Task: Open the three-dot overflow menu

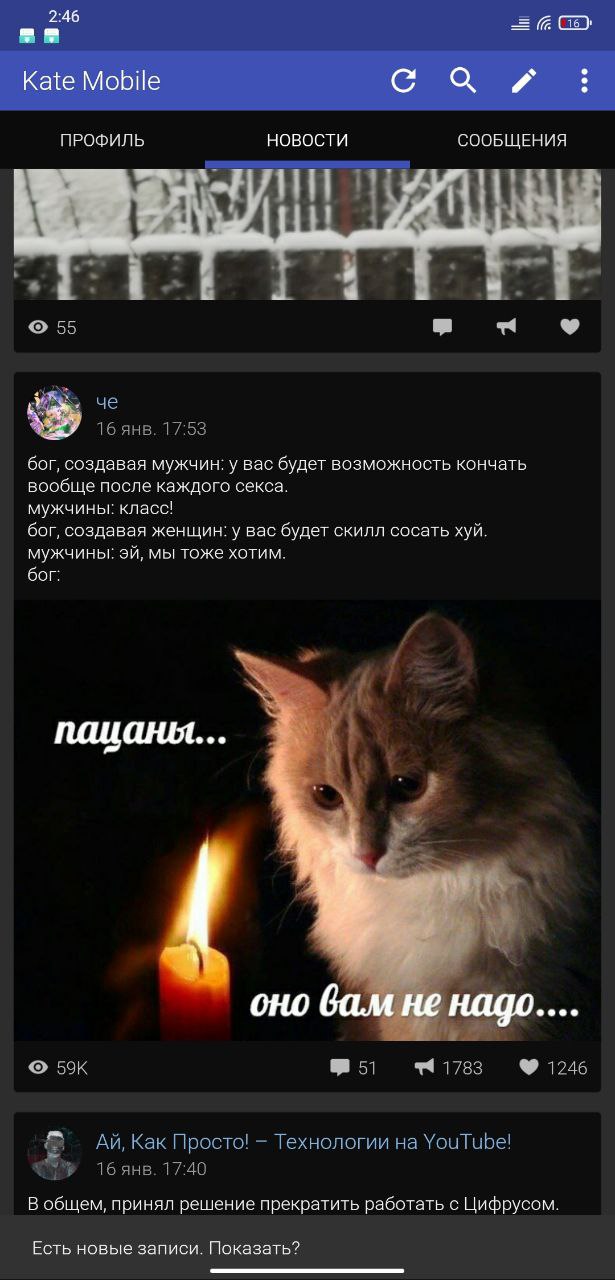Action: coord(584,81)
